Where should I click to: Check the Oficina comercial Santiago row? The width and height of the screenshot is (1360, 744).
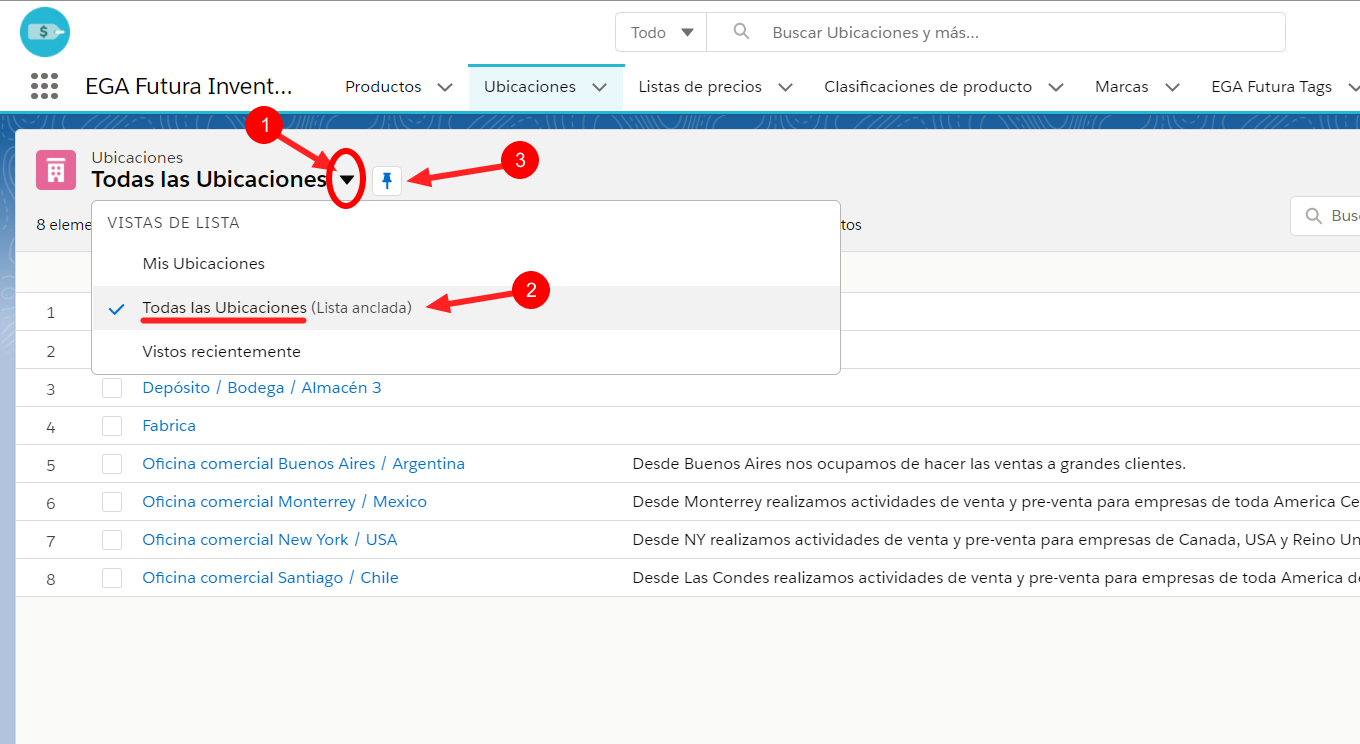pyautogui.click(x=112, y=578)
